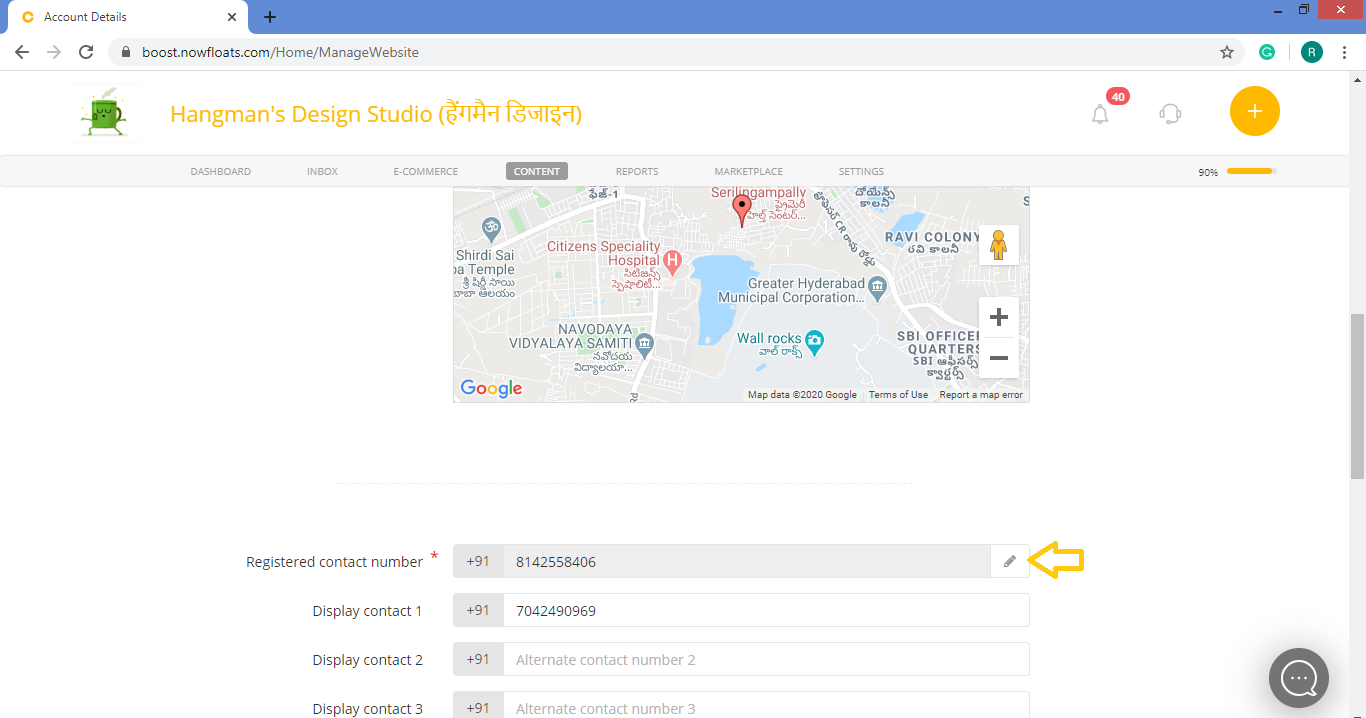Click the red location pin on map

pos(741,211)
